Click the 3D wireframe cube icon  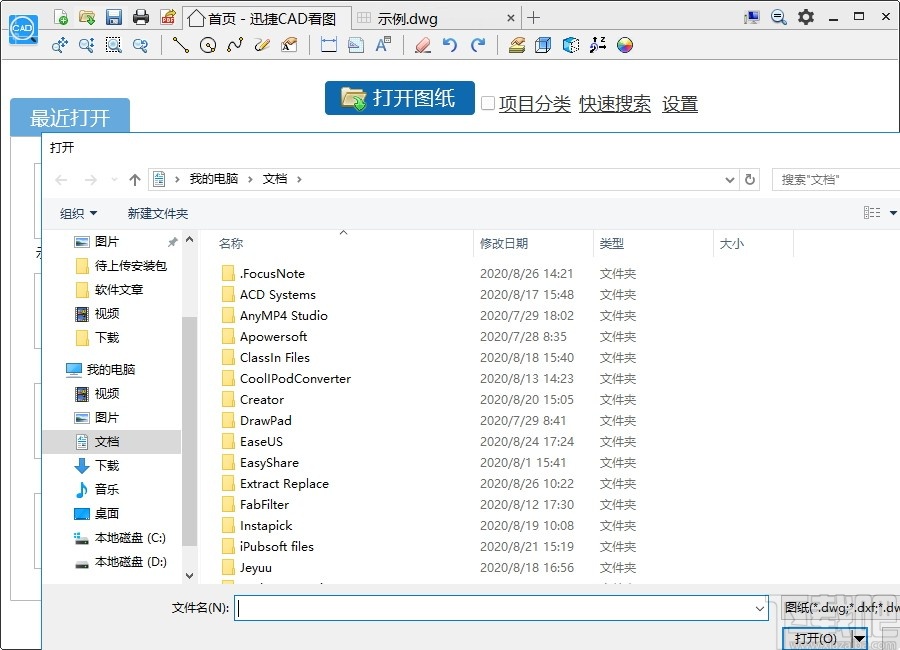543,45
